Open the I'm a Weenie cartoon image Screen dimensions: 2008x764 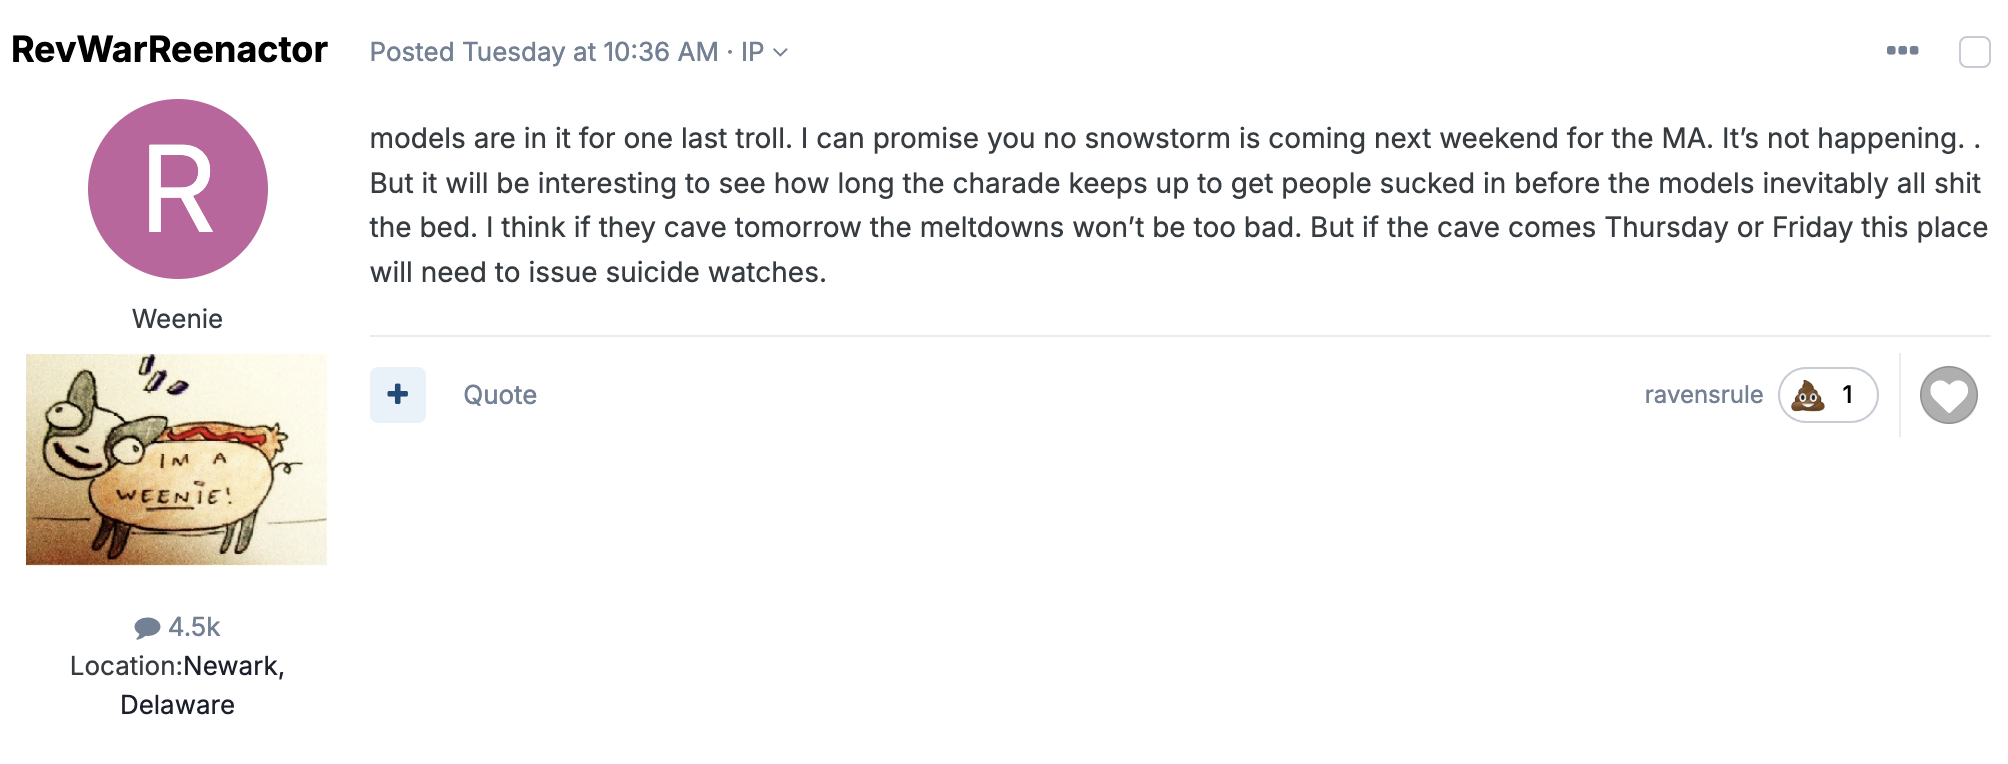[176, 459]
